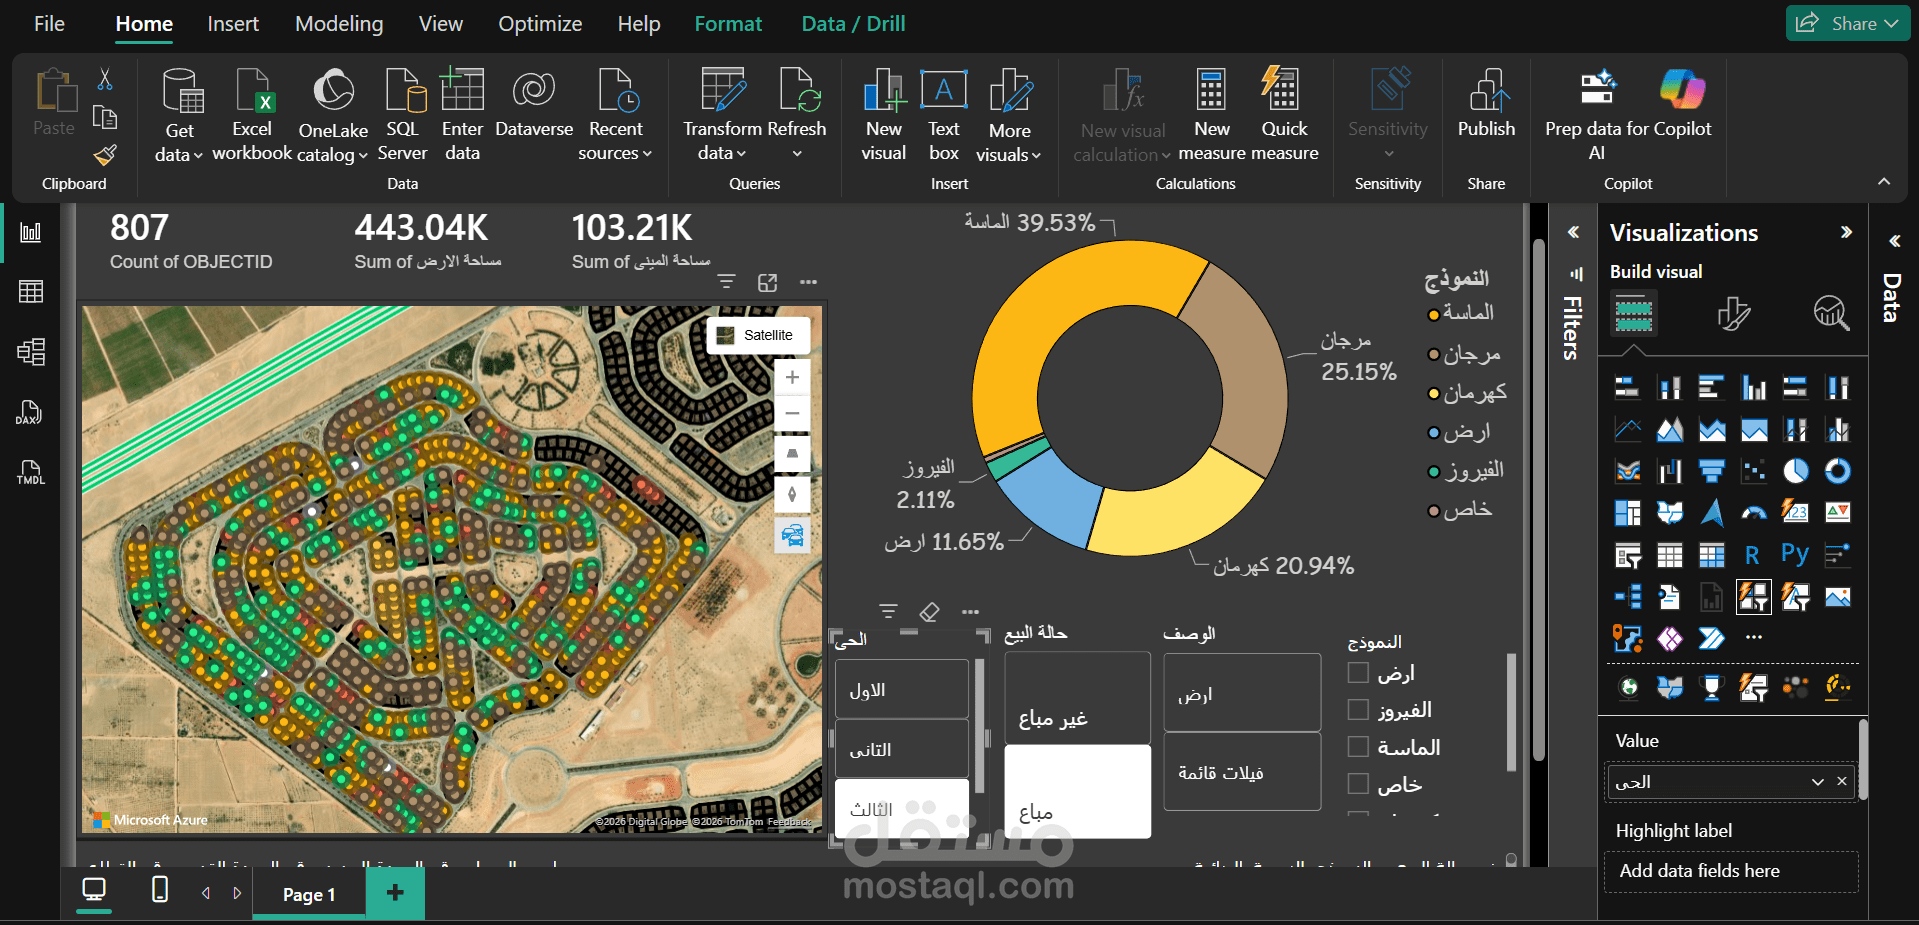Image resolution: width=1919 pixels, height=925 pixels.
Task: Expand the Filters pane
Action: tap(1573, 232)
